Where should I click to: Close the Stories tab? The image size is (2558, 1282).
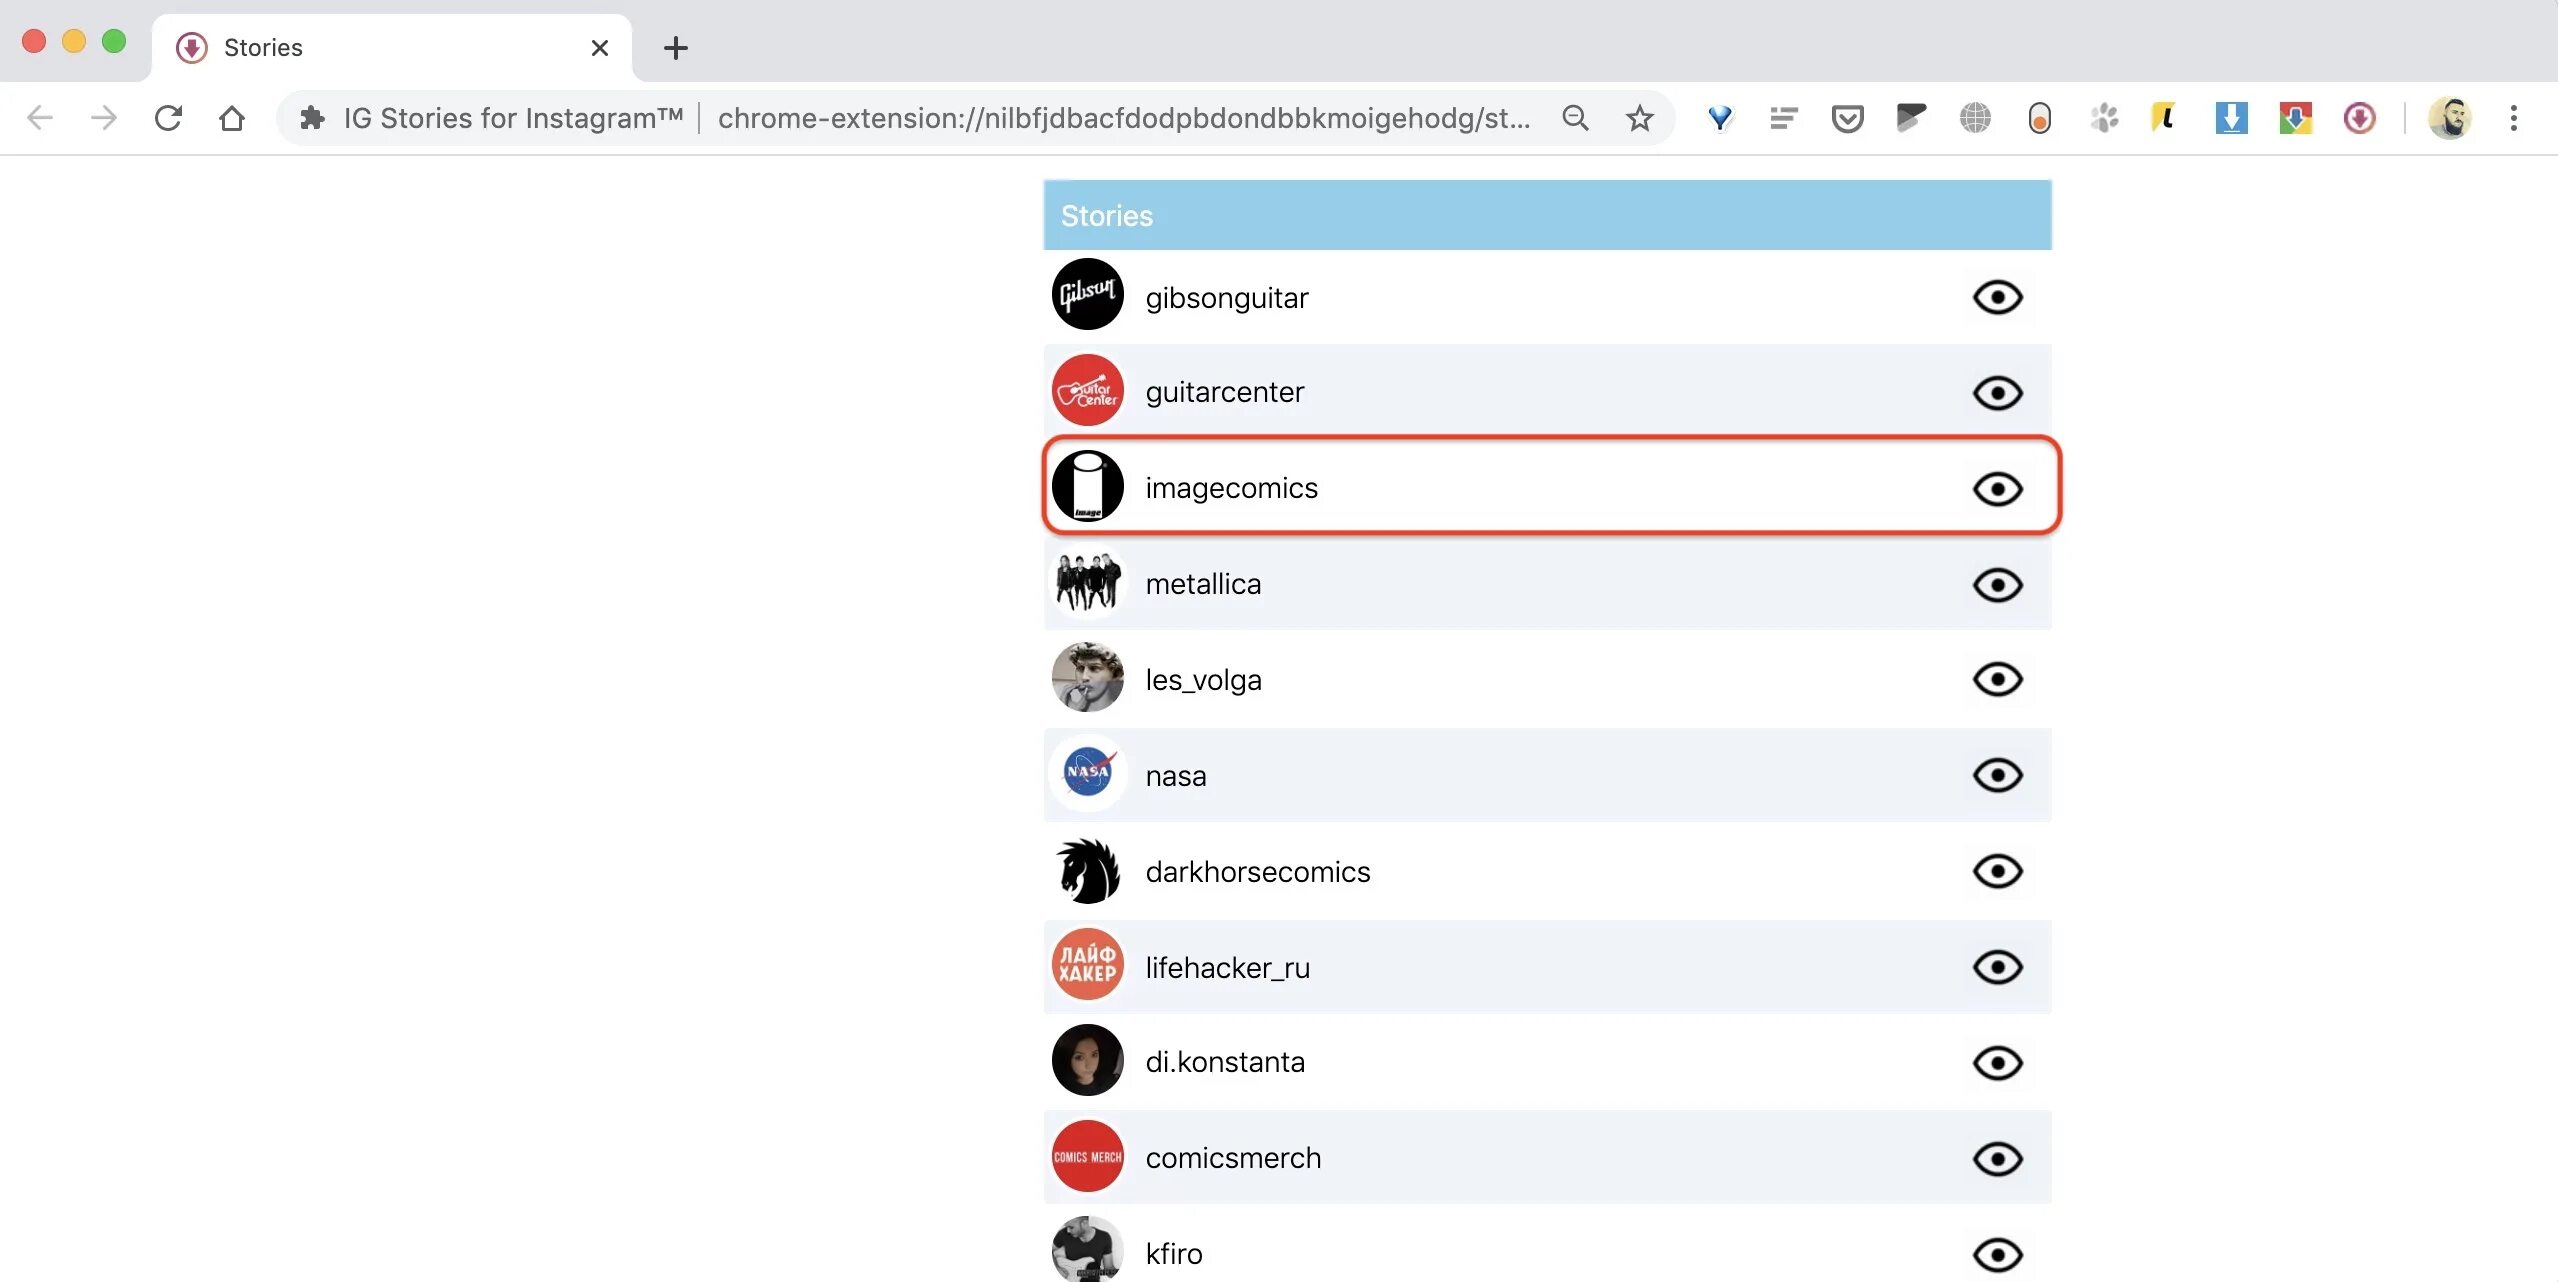coord(600,47)
